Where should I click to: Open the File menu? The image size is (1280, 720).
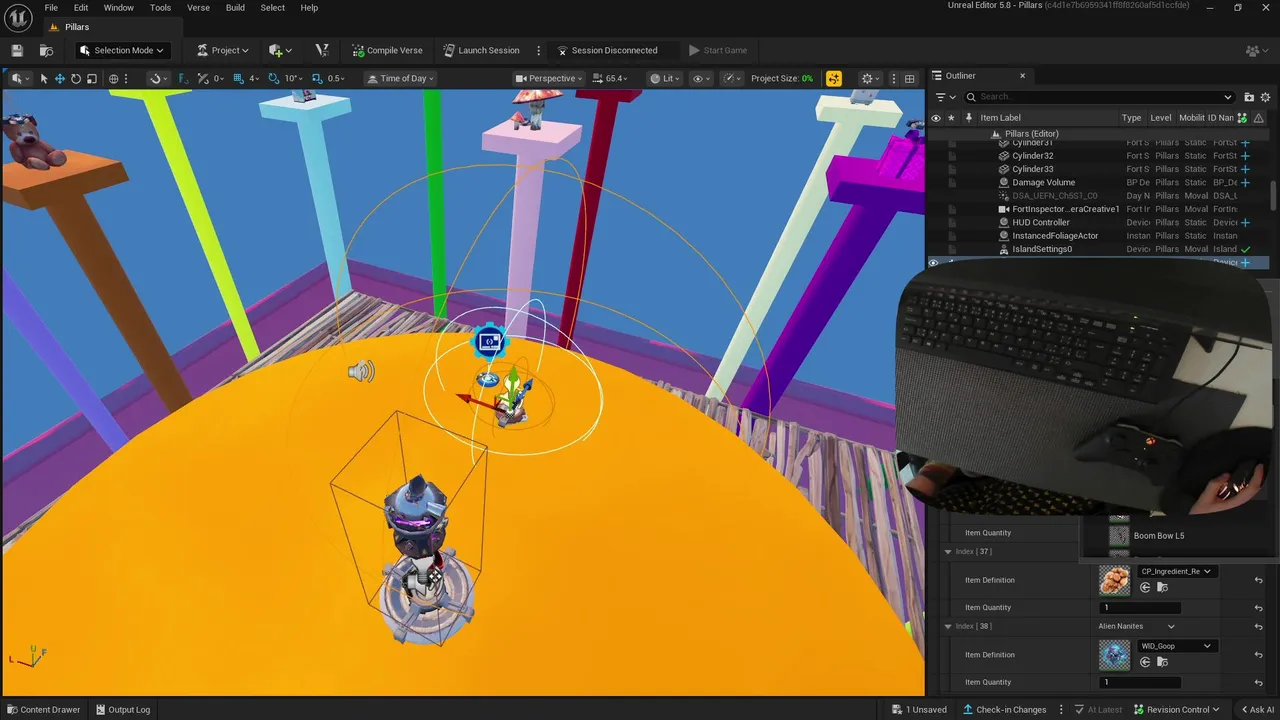tap(51, 8)
